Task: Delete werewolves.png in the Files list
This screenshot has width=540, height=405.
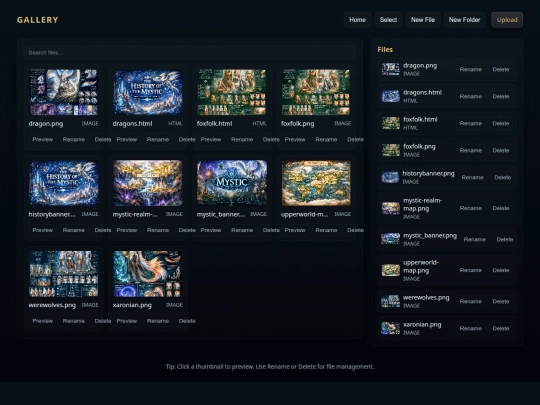Action: click(501, 301)
